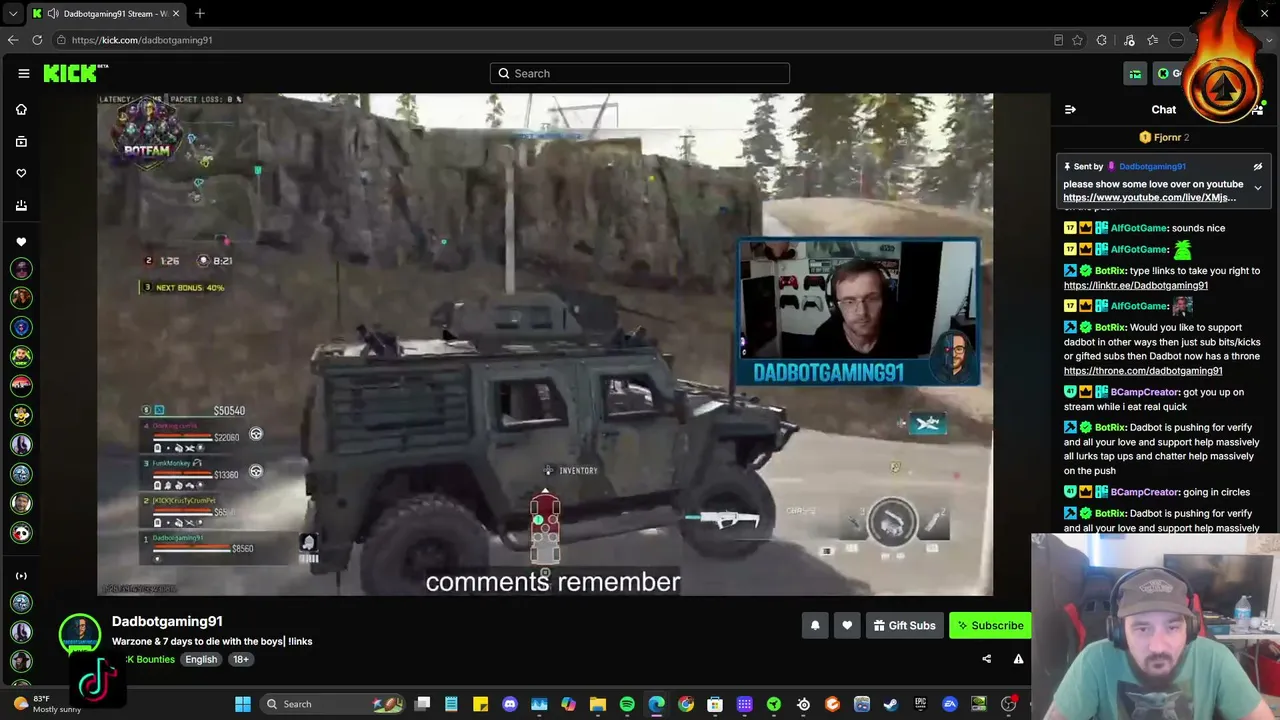Click the Fjornr top gifter entry
This screenshot has height=720, width=1280.
(1164, 137)
